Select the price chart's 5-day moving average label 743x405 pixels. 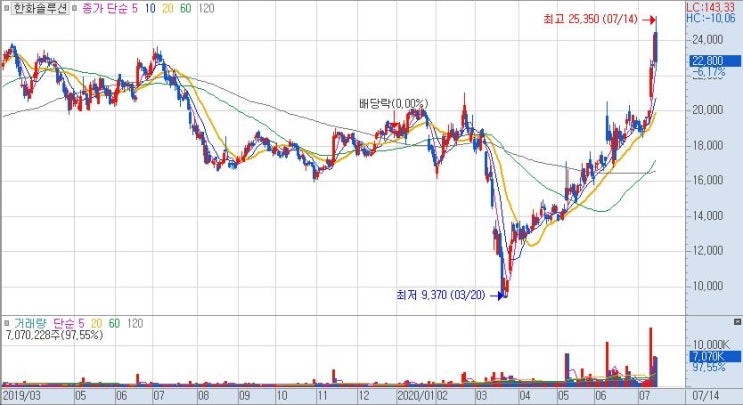(135, 9)
